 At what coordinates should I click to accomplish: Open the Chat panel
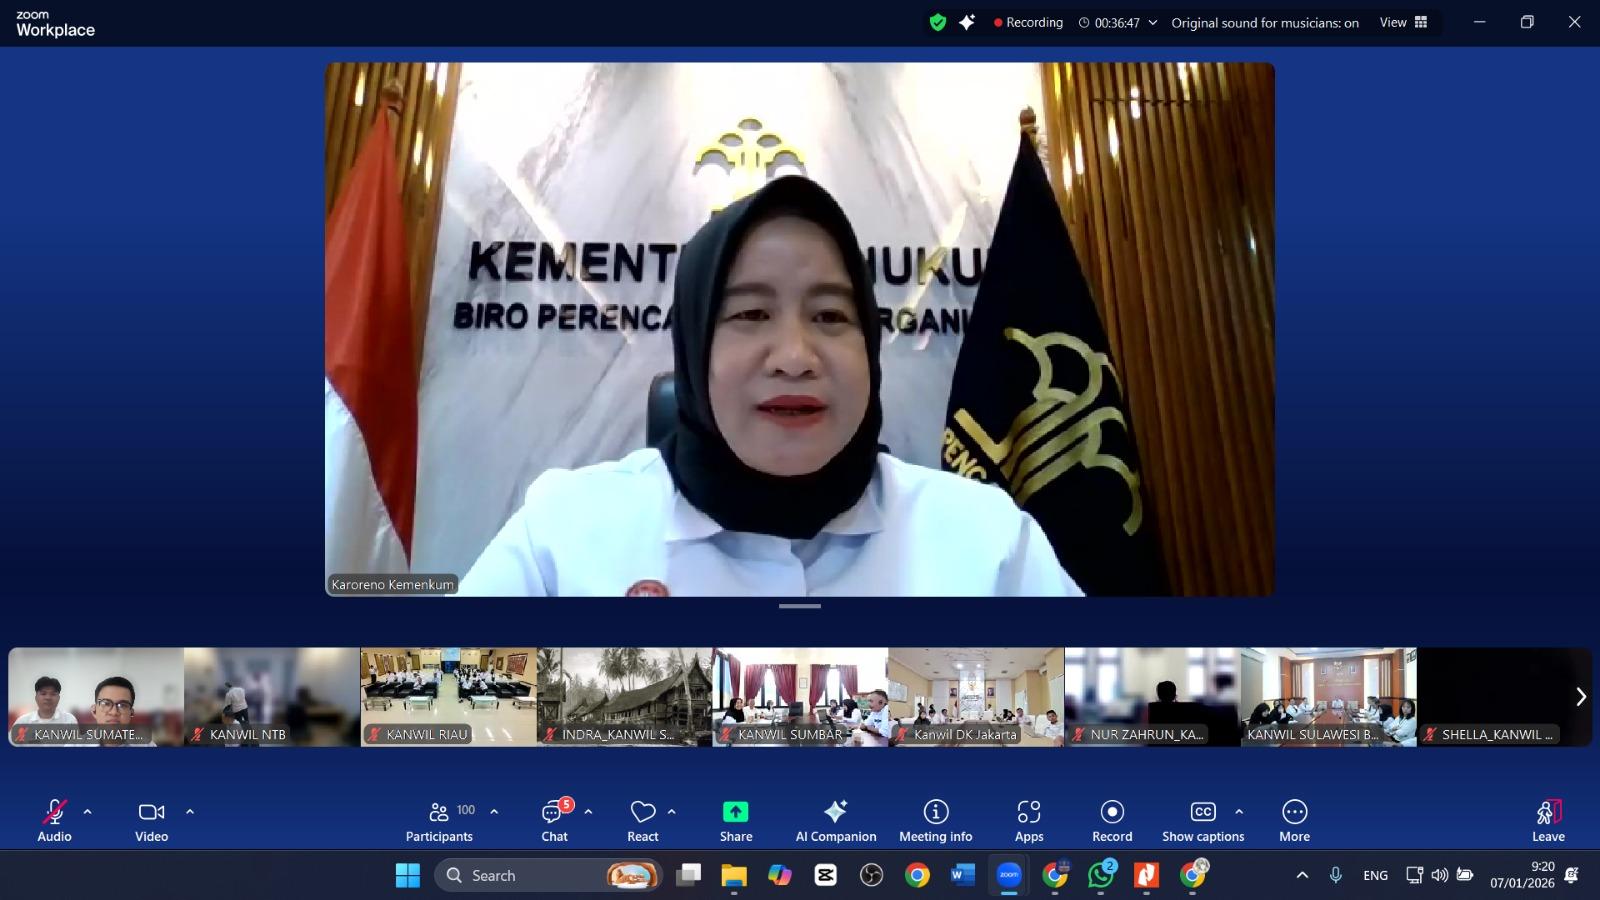[x=554, y=821]
